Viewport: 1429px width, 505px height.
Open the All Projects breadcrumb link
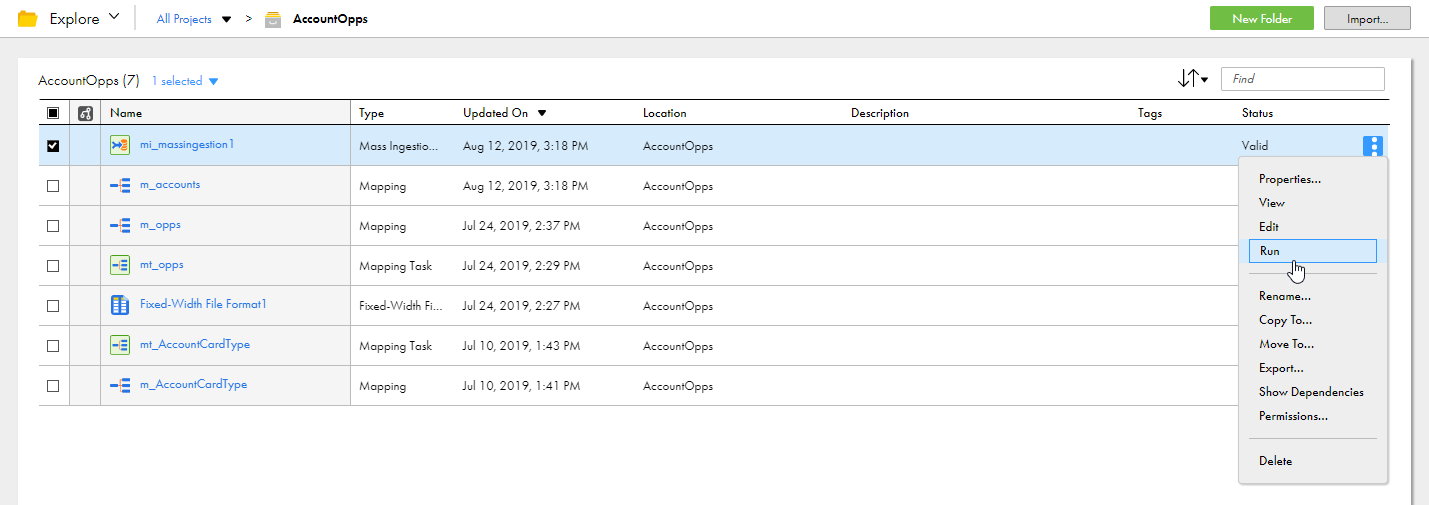[x=184, y=19]
